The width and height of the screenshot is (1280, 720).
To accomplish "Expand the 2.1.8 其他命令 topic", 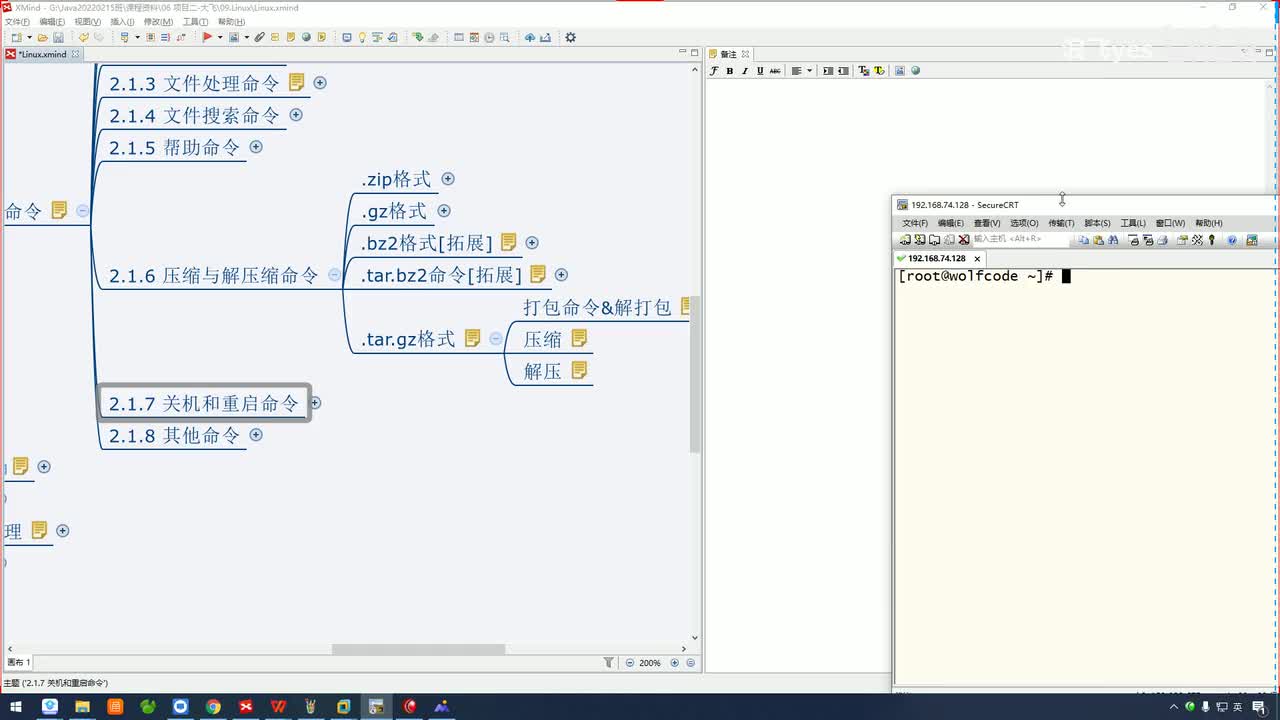I will coord(256,435).
